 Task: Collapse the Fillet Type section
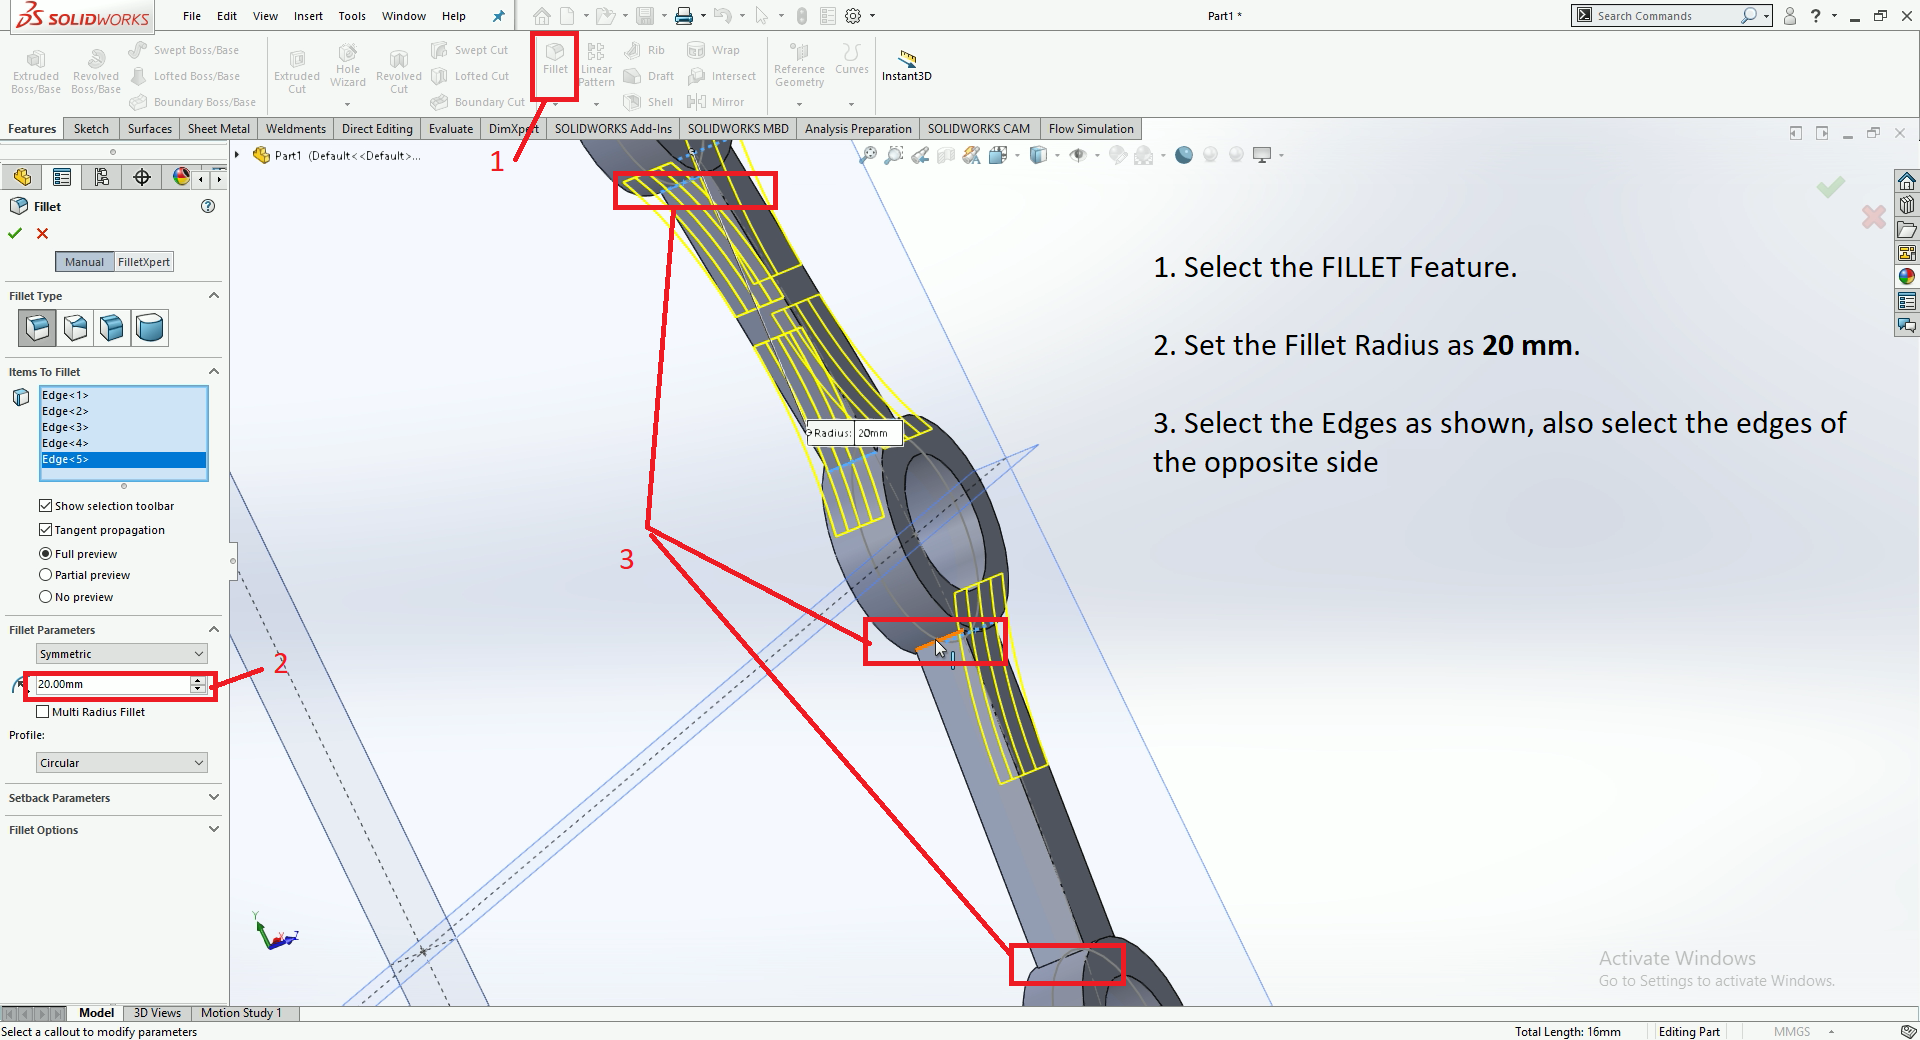[x=213, y=296]
